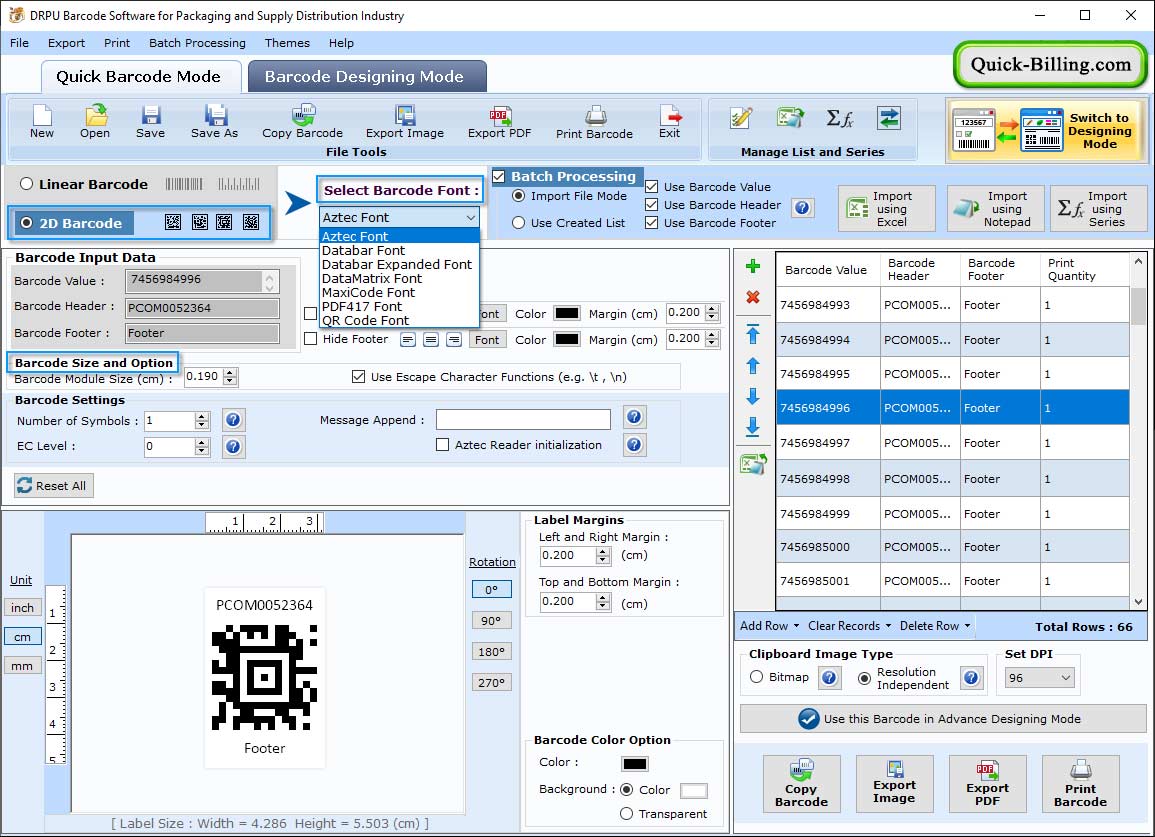Enable Hide Footer checkbox
This screenshot has width=1155, height=837.
point(311,339)
